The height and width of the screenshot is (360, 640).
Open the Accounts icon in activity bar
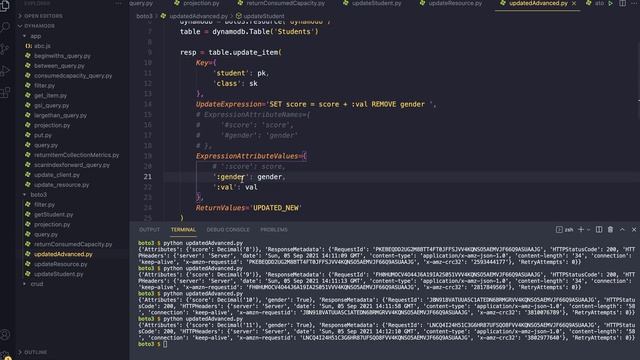click(x=5, y=335)
